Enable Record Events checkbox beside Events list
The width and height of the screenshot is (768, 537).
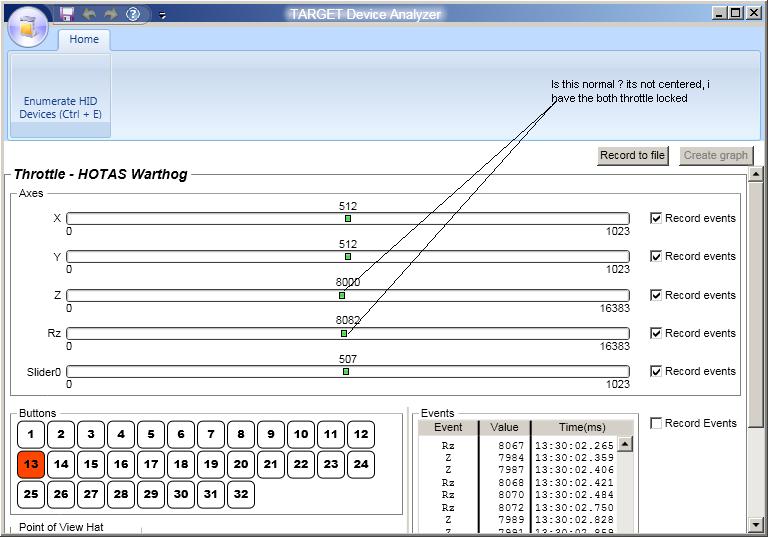point(656,423)
